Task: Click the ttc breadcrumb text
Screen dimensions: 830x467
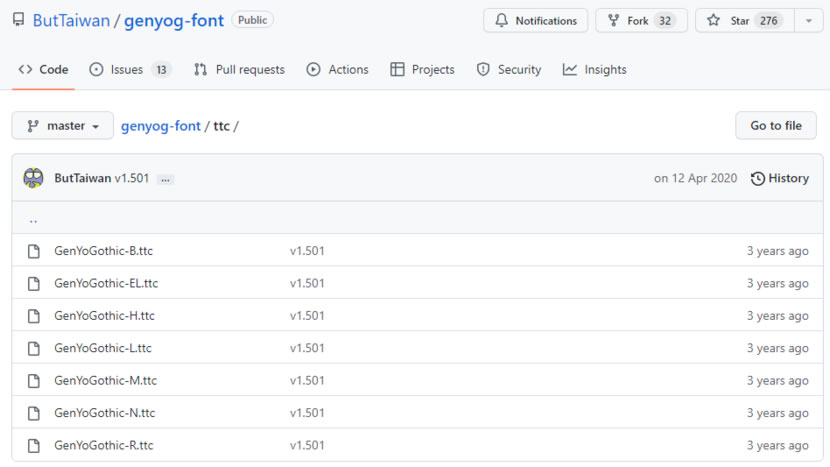Action: [x=221, y=126]
